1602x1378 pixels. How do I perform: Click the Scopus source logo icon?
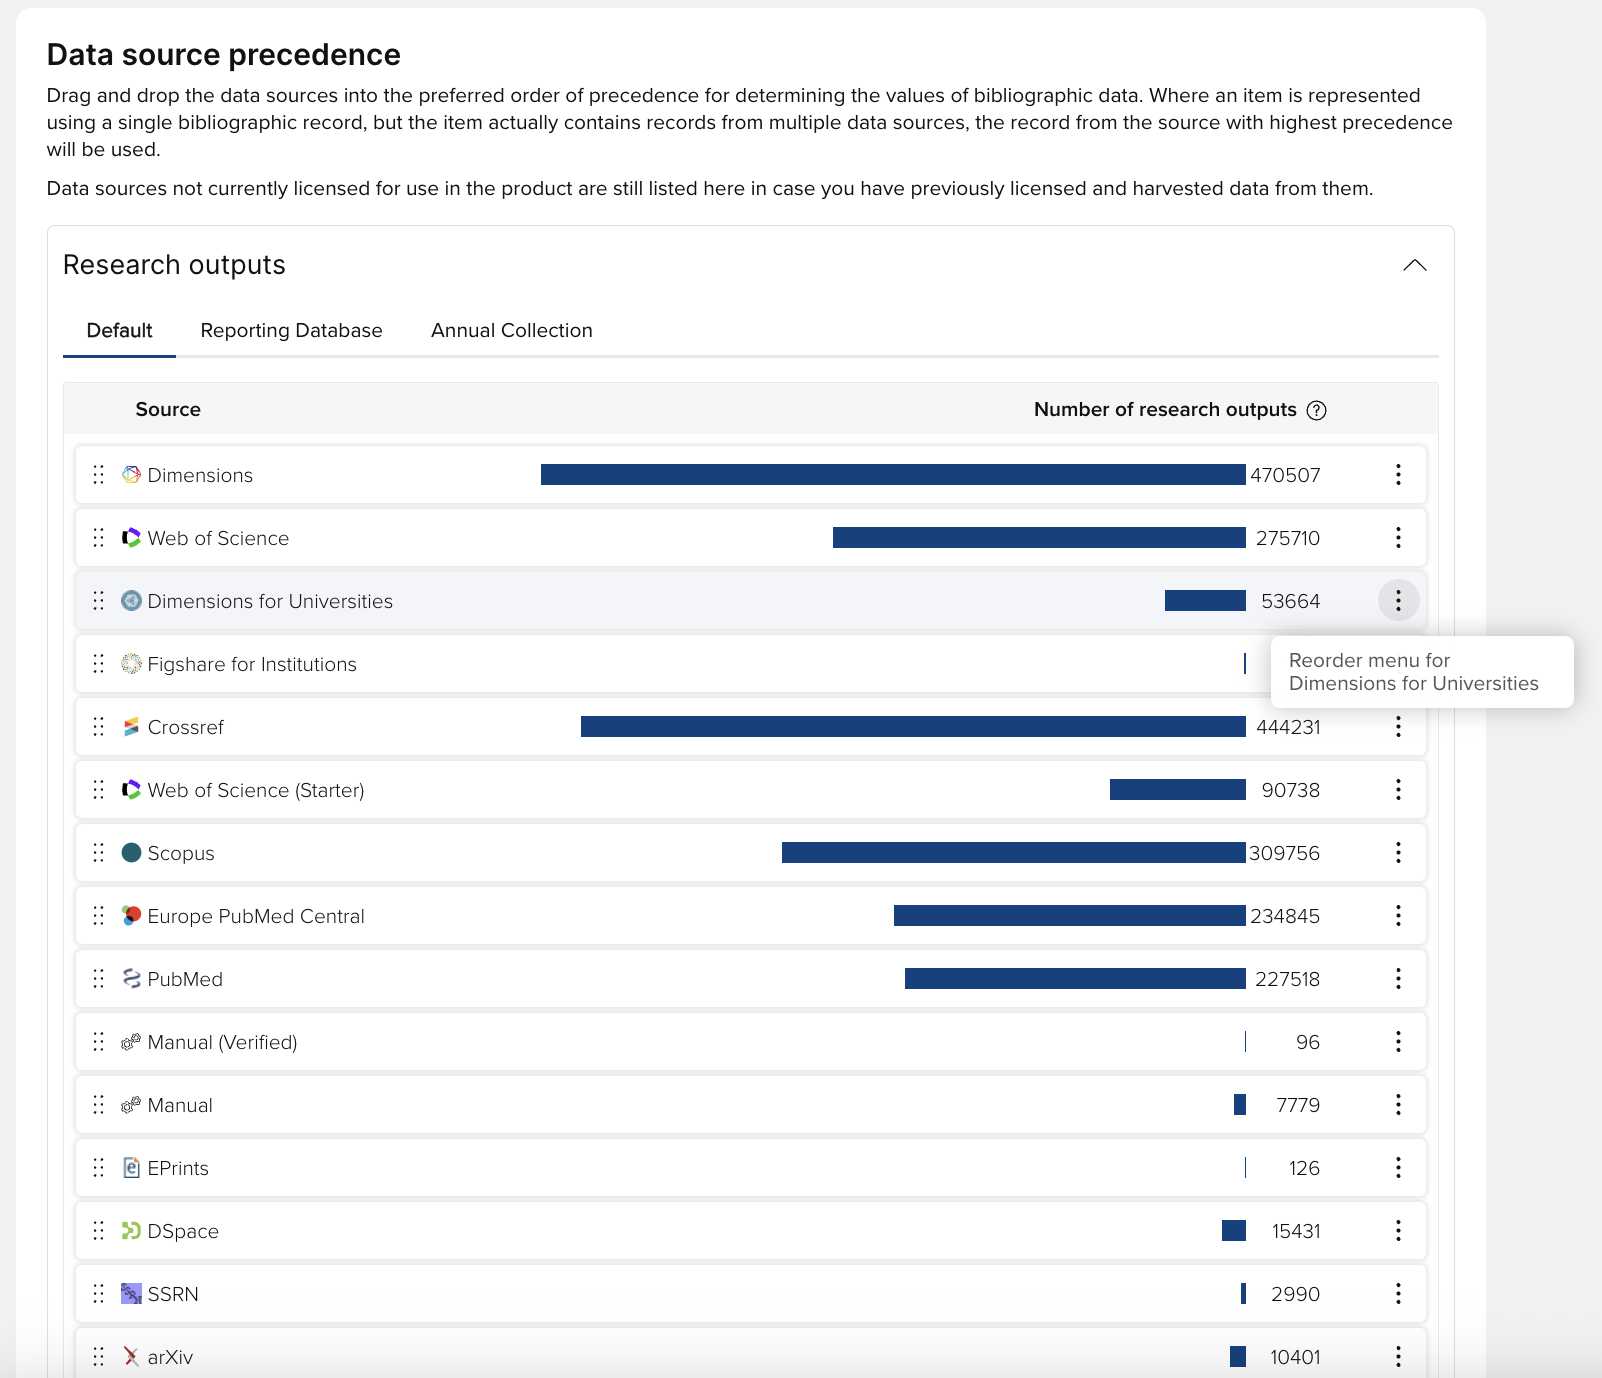click(131, 853)
